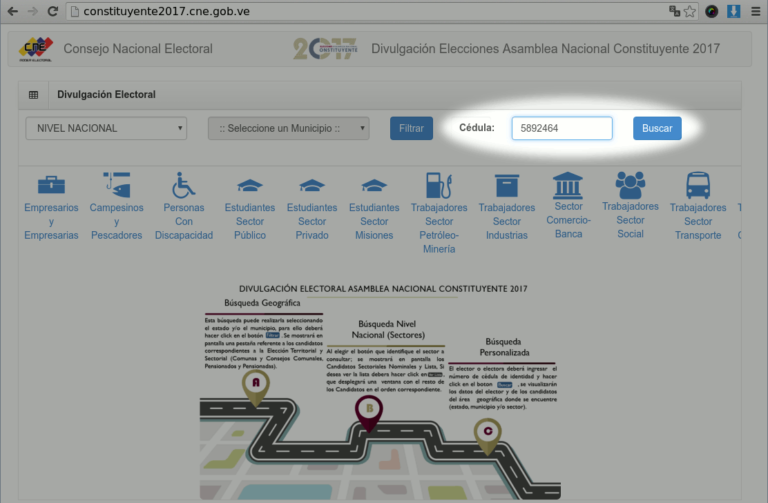Viewport: 768px width, 503px height.
Task: Click the round color extension icon
Action: 712,11
